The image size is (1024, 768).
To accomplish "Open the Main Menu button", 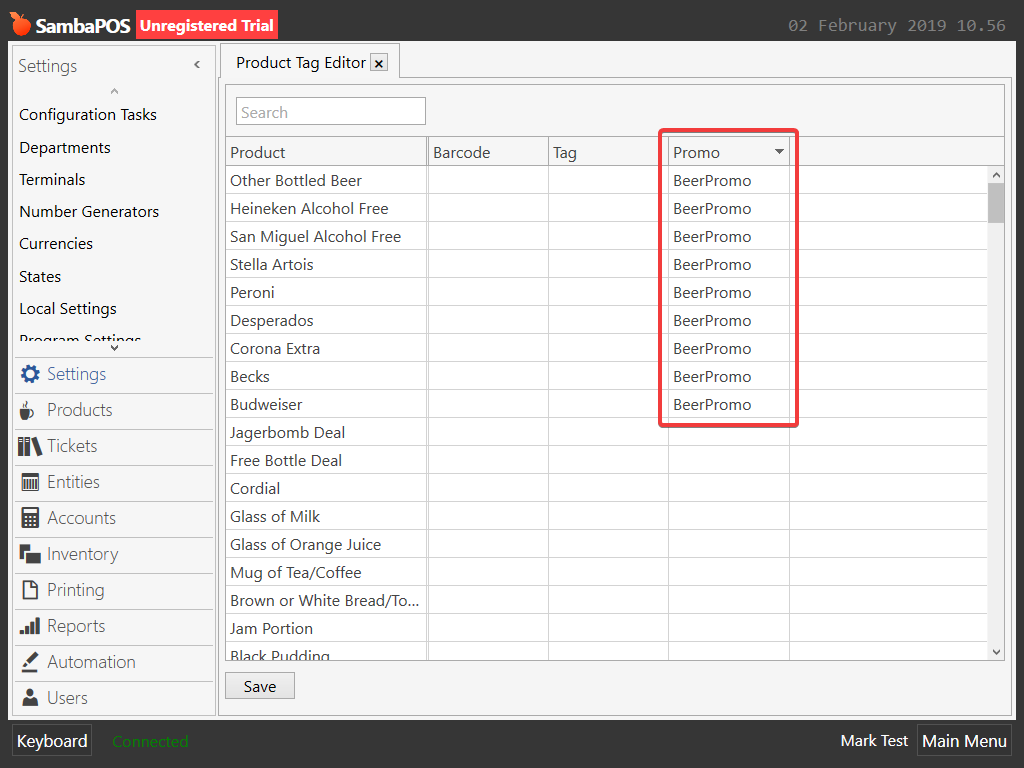I will click(963, 741).
